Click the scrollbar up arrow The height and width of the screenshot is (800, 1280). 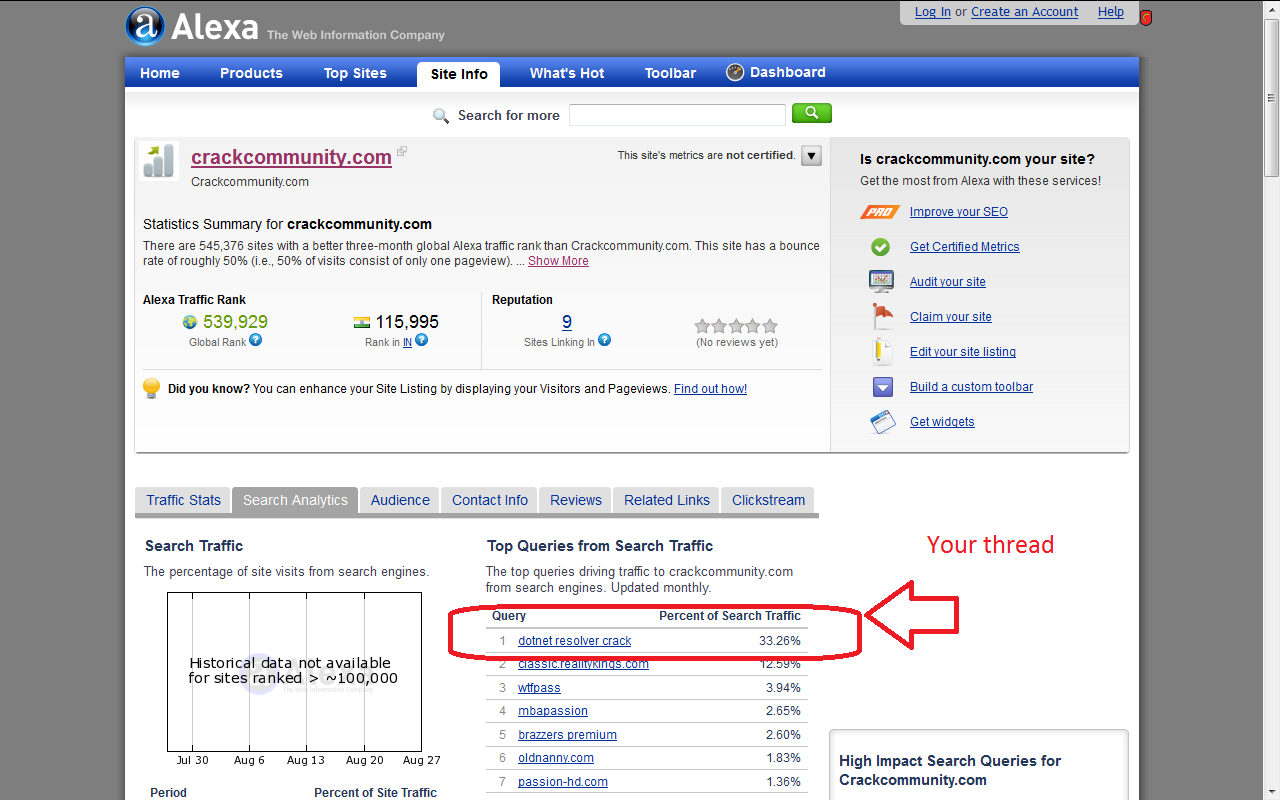point(1271,8)
